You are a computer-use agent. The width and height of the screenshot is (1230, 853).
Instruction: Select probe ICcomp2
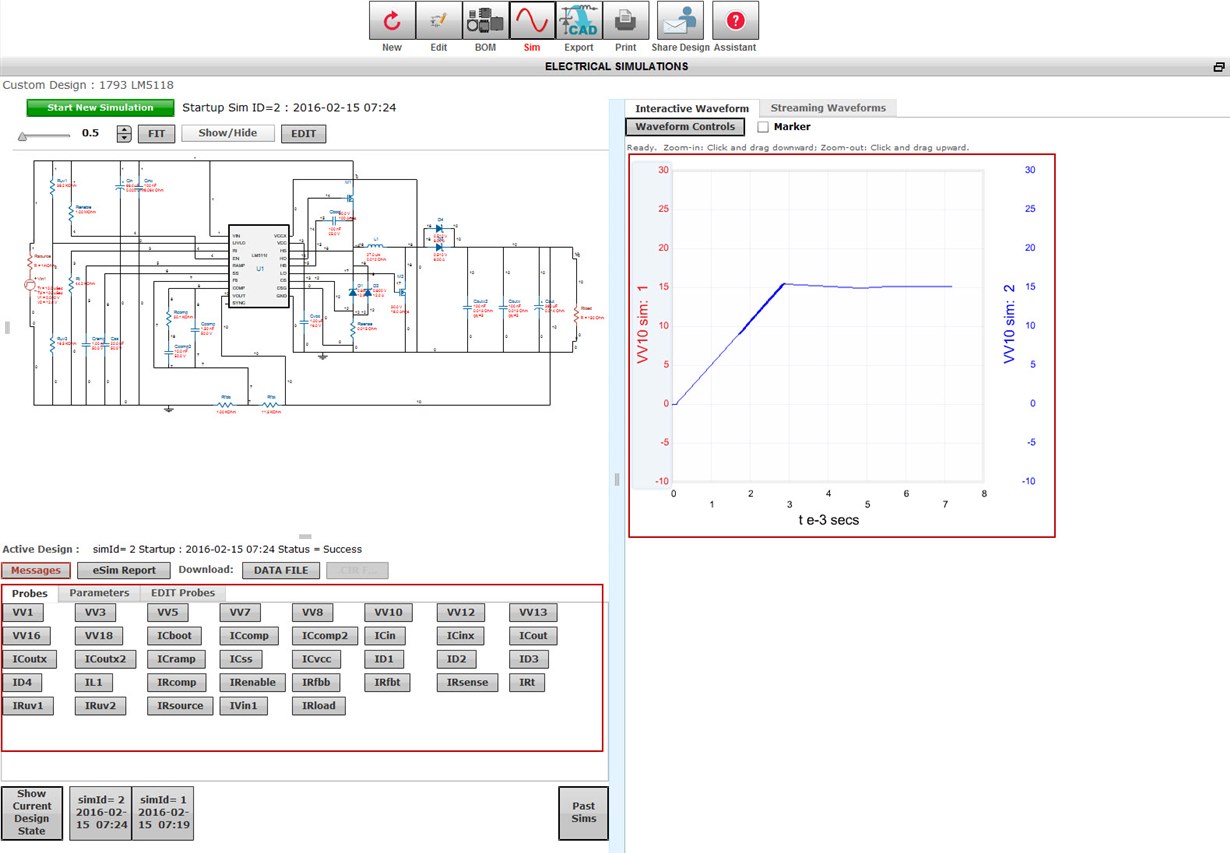point(325,636)
